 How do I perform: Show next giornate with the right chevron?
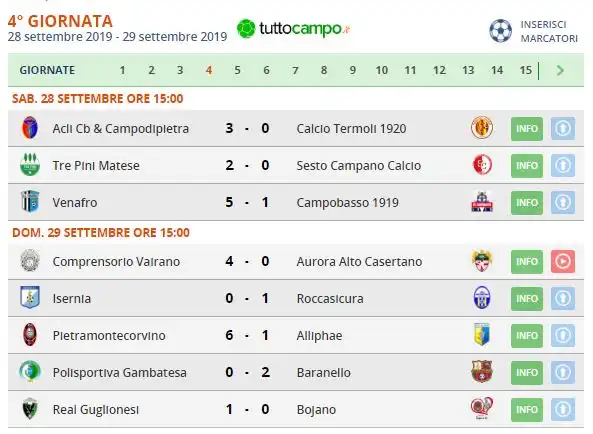click(560, 70)
